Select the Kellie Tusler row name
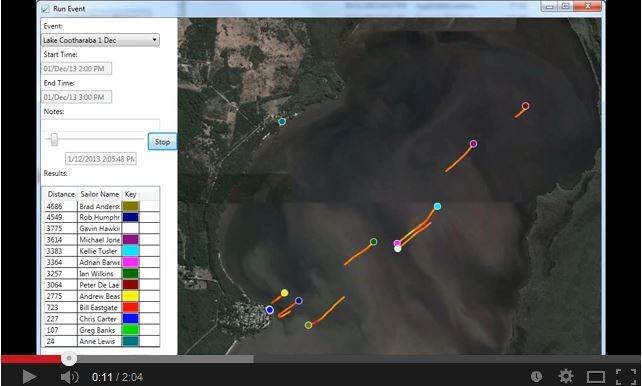This screenshot has height=386, width=642. tap(99, 251)
